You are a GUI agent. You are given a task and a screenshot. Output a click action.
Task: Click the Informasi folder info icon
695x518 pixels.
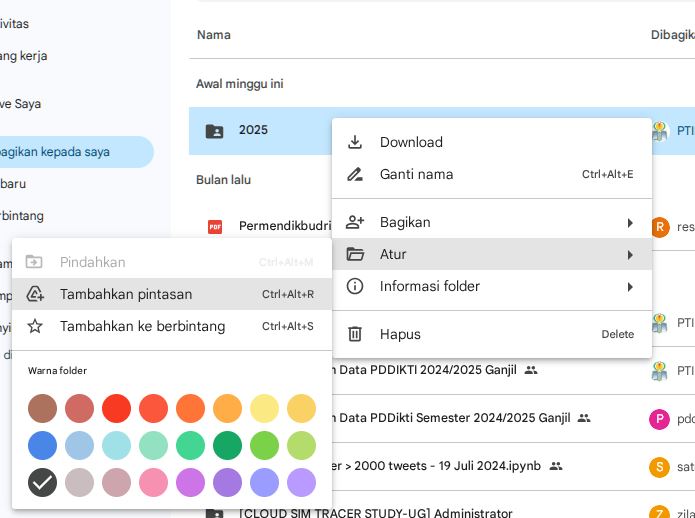[355, 286]
